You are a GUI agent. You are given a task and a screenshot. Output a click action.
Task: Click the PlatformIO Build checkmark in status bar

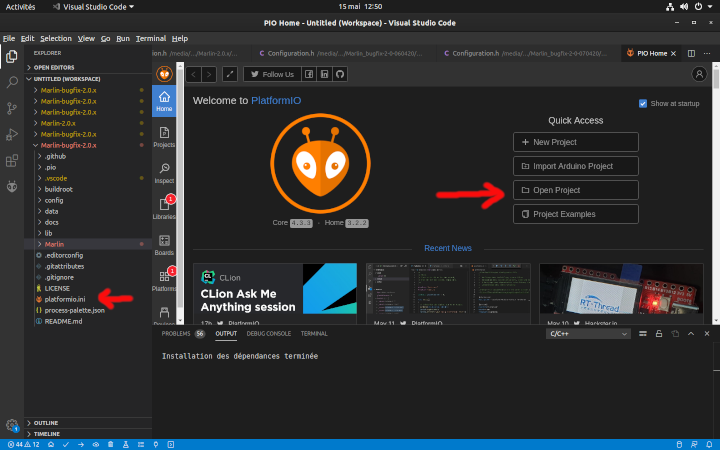click(x=66, y=444)
